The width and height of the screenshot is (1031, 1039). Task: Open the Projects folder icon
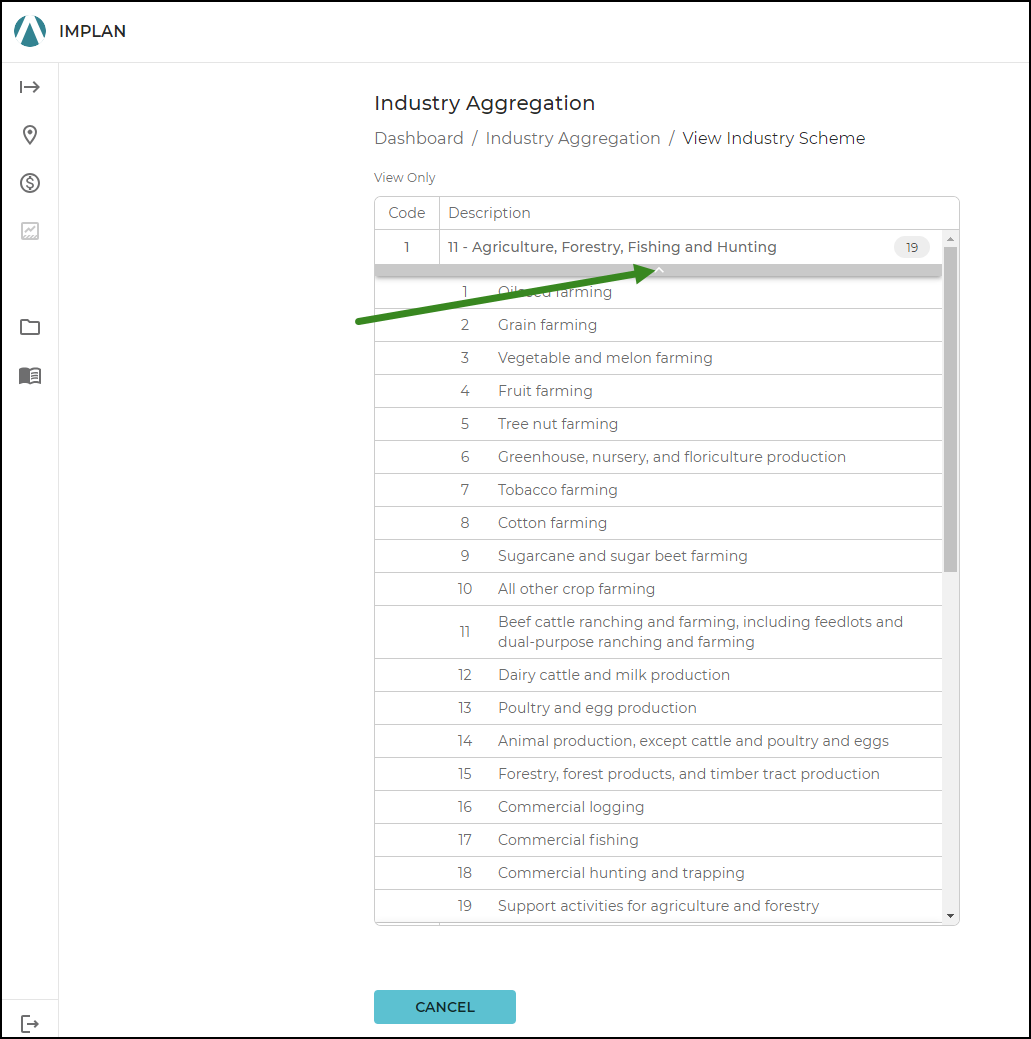pyautogui.click(x=30, y=327)
